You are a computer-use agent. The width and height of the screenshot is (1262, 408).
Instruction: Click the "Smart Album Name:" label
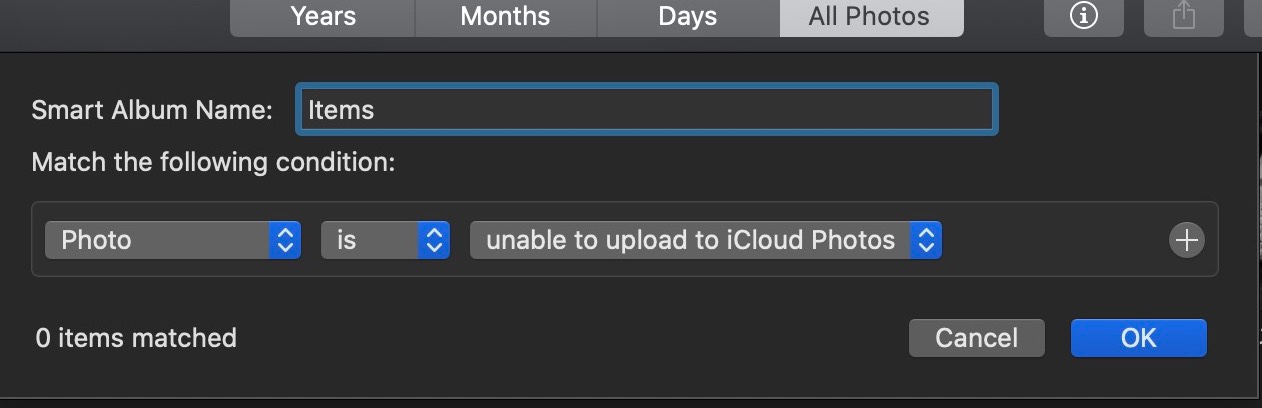click(x=152, y=110)
